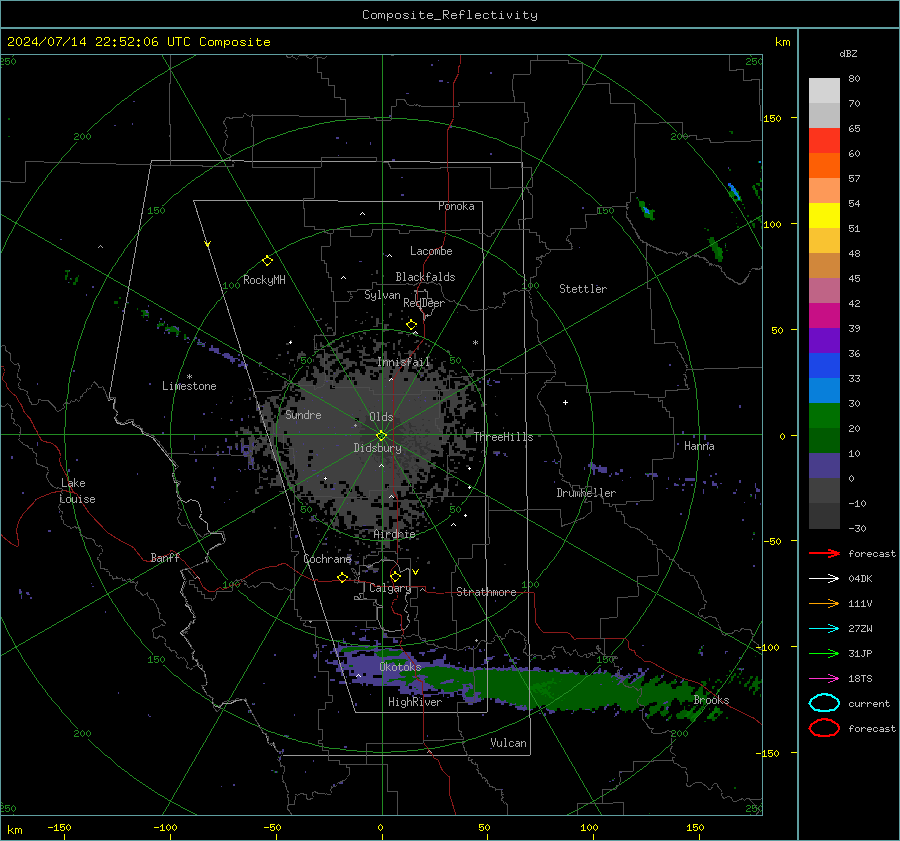
Task: Select the dark gray swatch above -30
Action: (x=824, y=516)
